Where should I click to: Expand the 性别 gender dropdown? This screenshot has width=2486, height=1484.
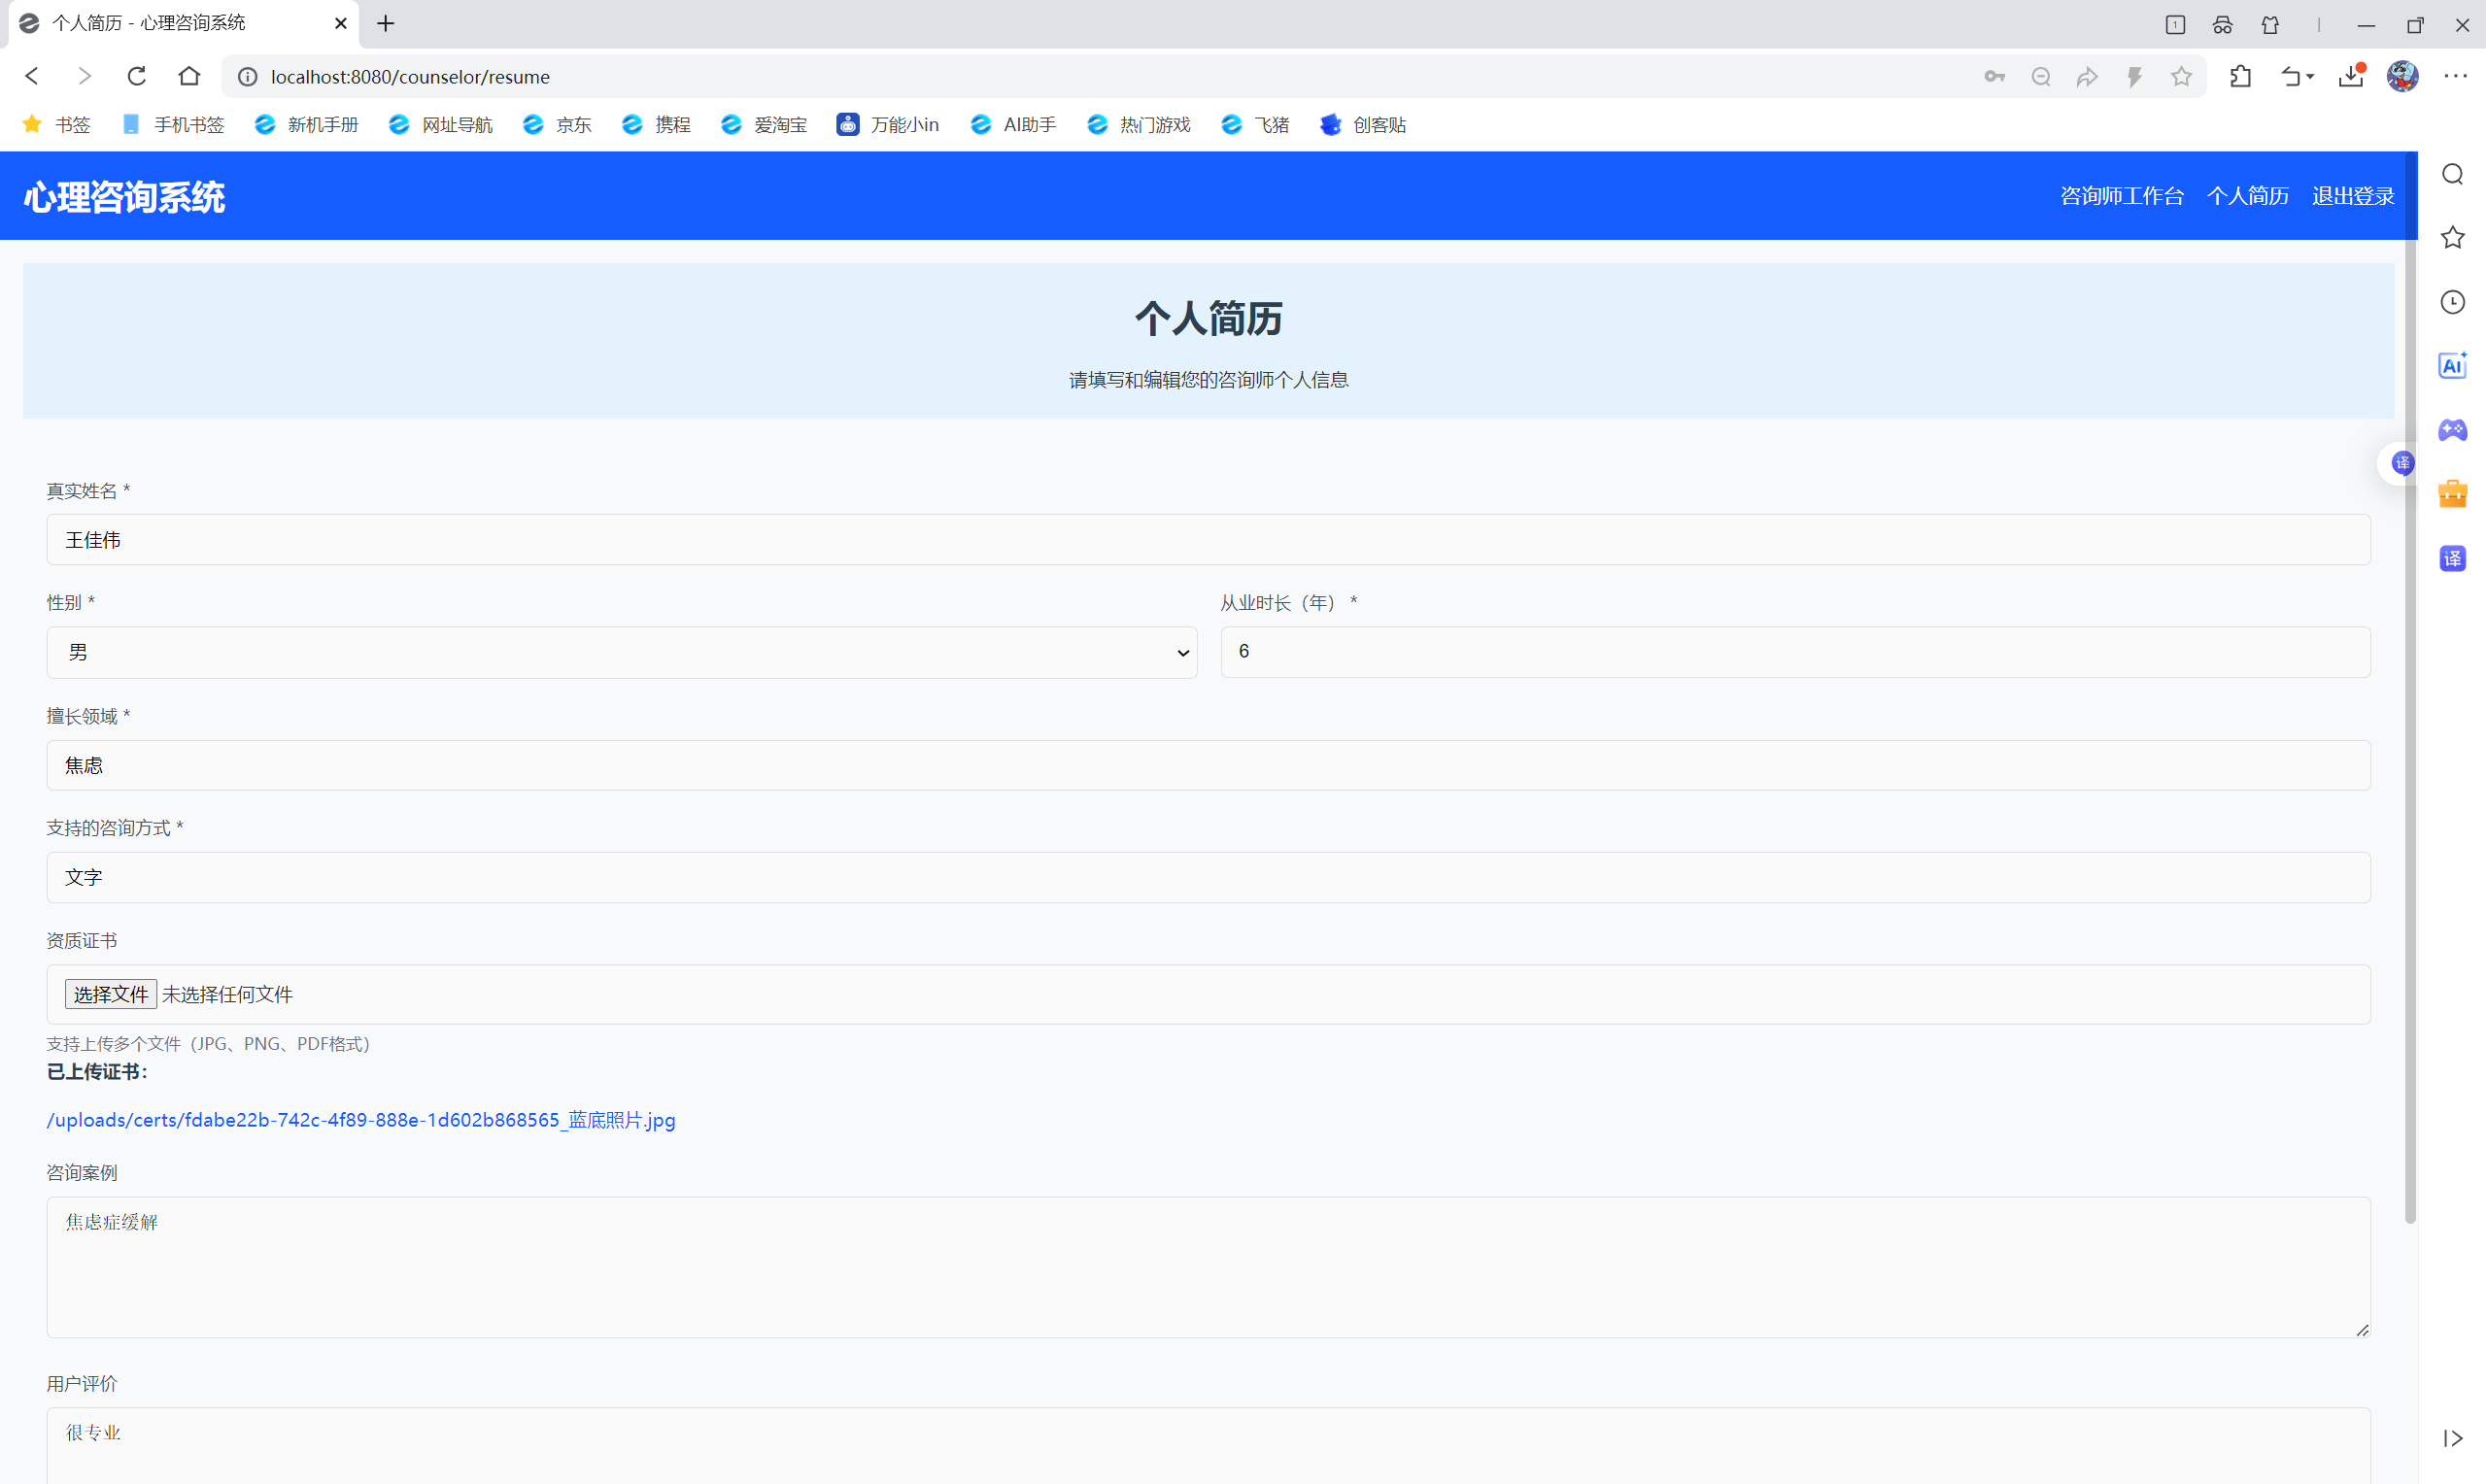[621, 652]
